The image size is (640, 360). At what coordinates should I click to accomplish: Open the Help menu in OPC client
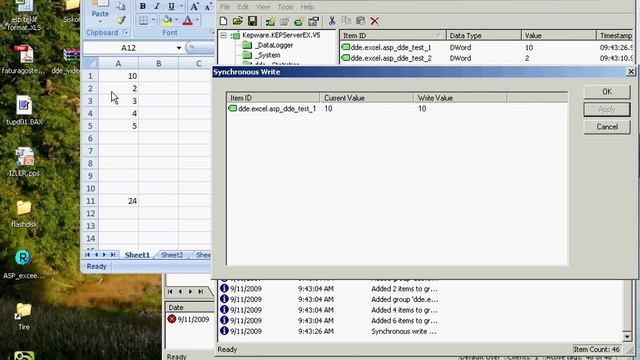point(307,7)
